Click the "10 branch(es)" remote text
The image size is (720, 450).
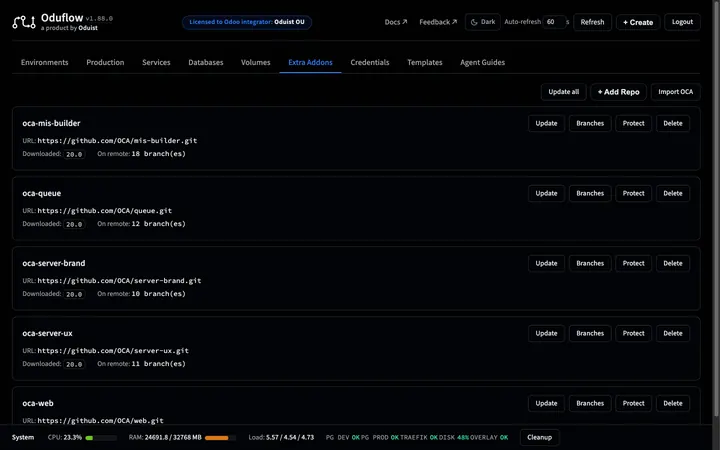[x=158, y=294]
